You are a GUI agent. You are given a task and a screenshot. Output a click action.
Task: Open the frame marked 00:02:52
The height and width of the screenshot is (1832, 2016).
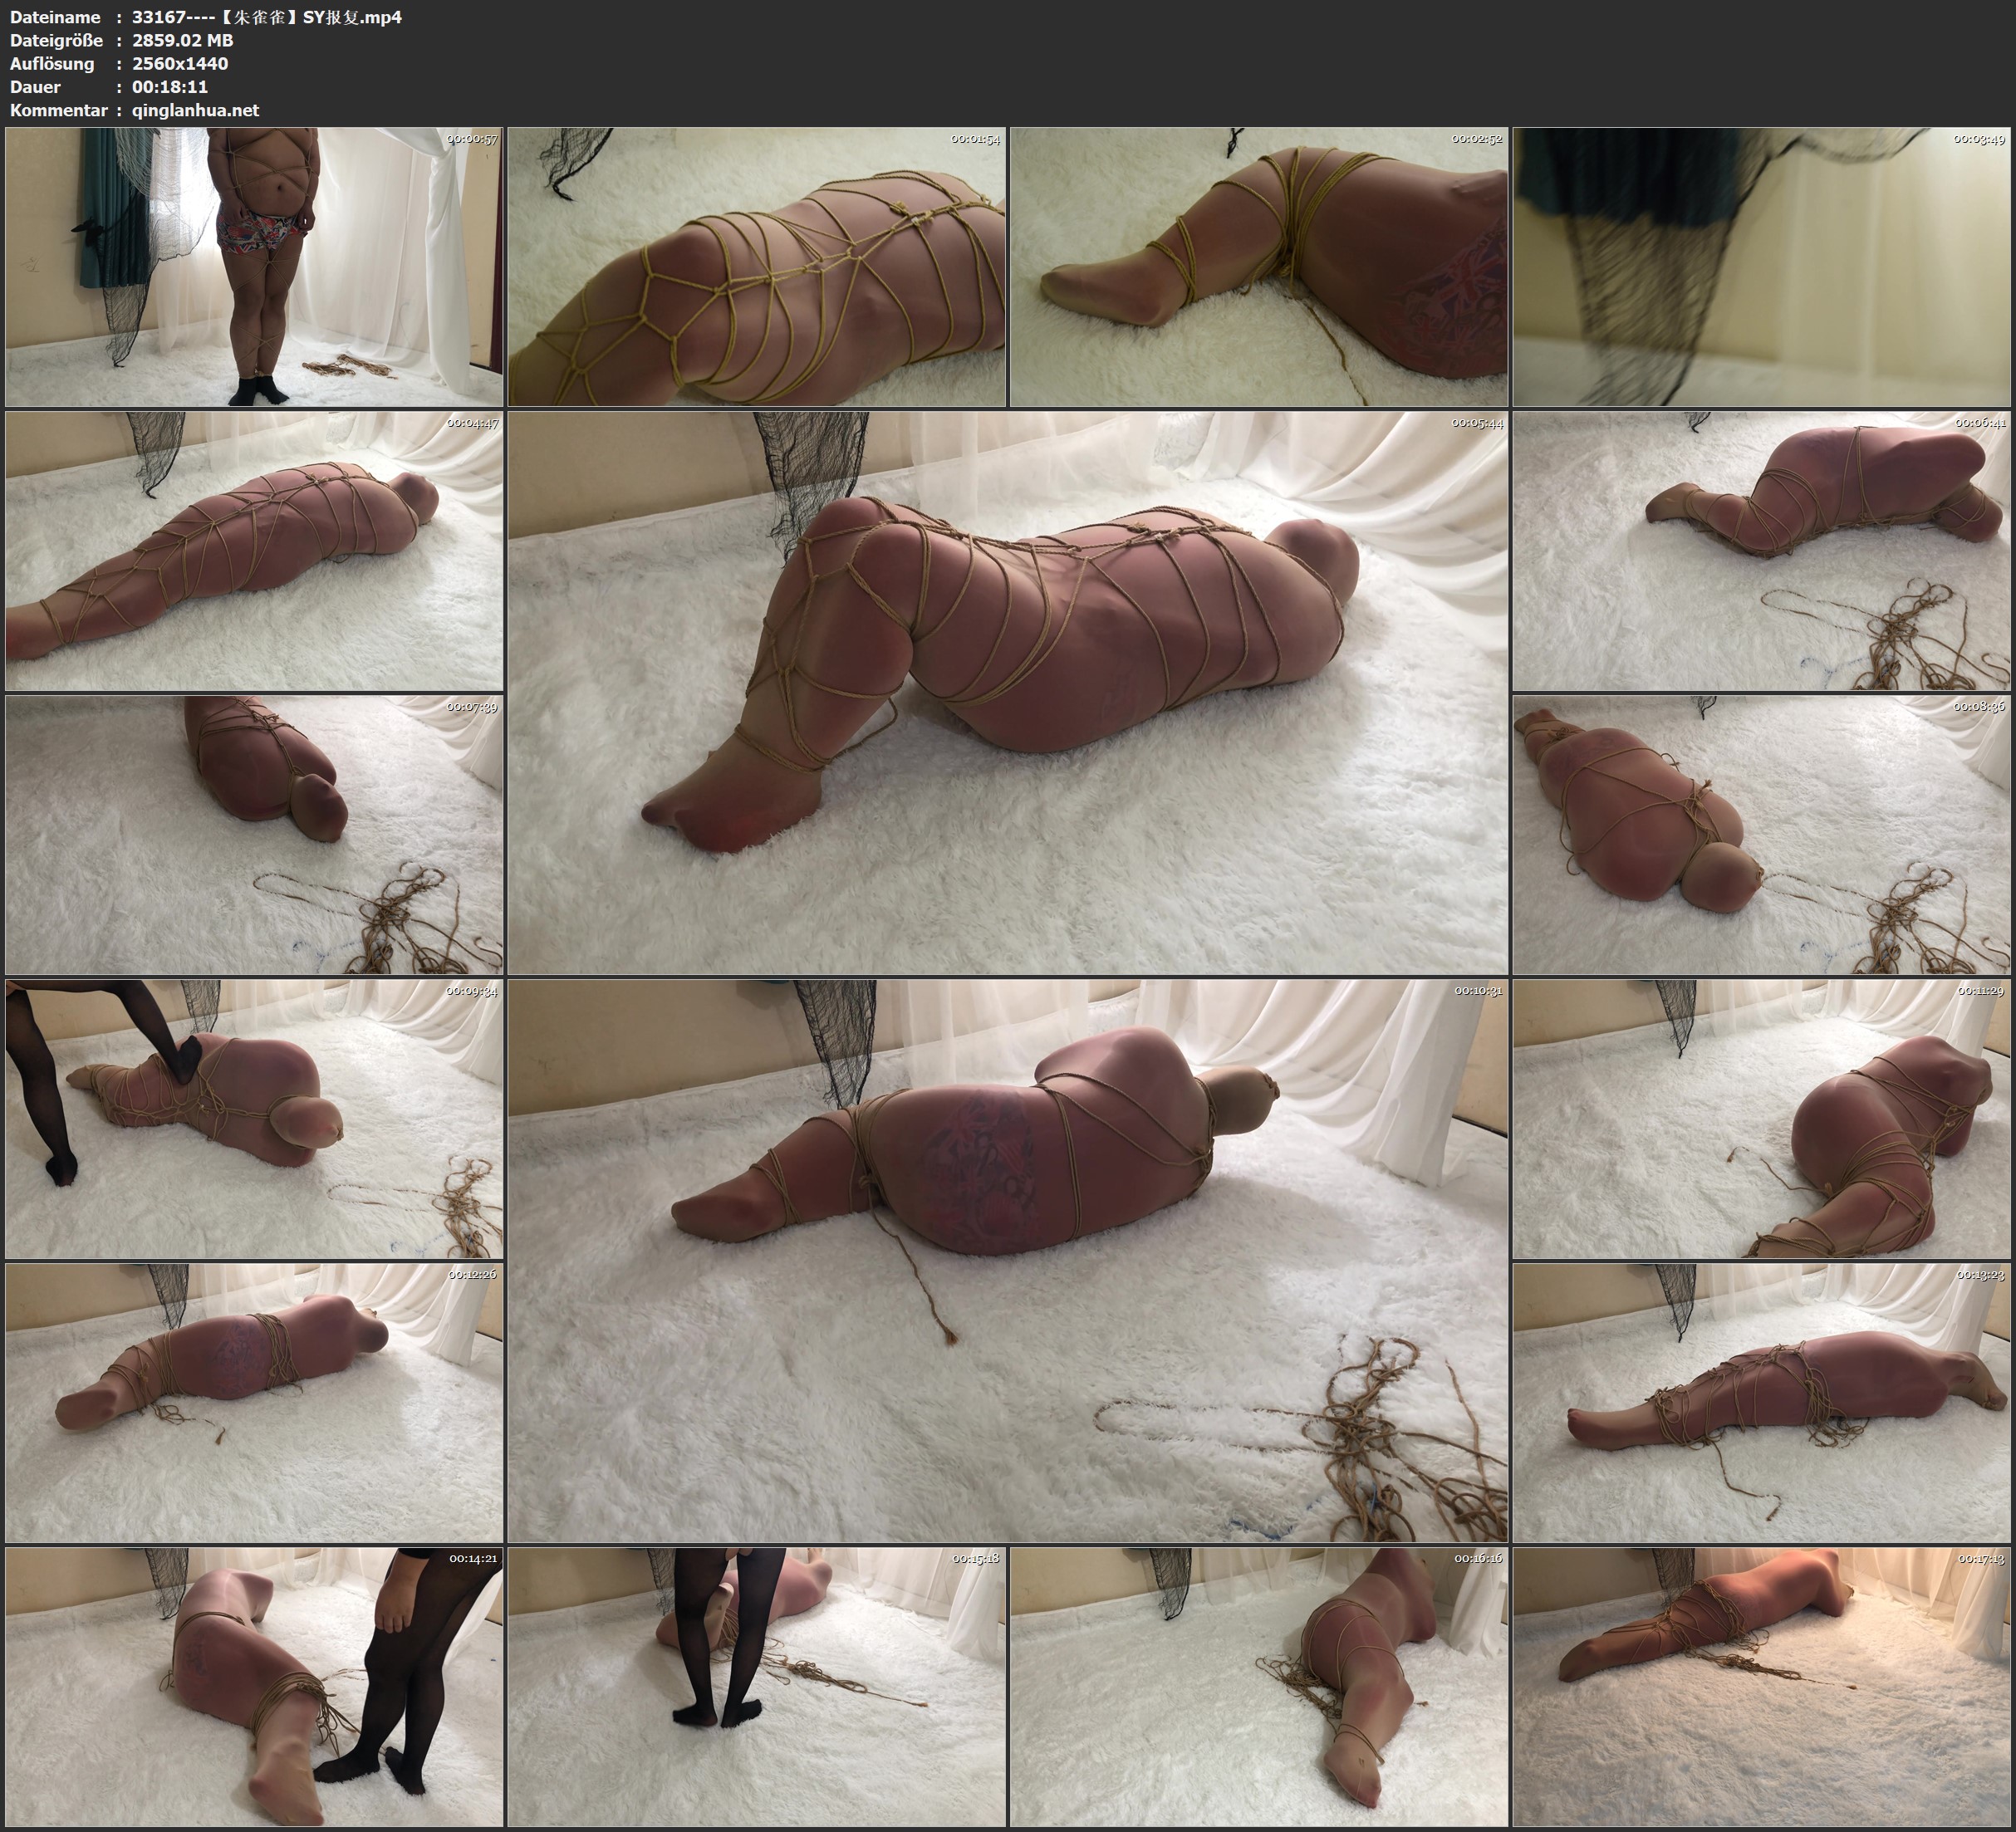[x=1259, y=267]
